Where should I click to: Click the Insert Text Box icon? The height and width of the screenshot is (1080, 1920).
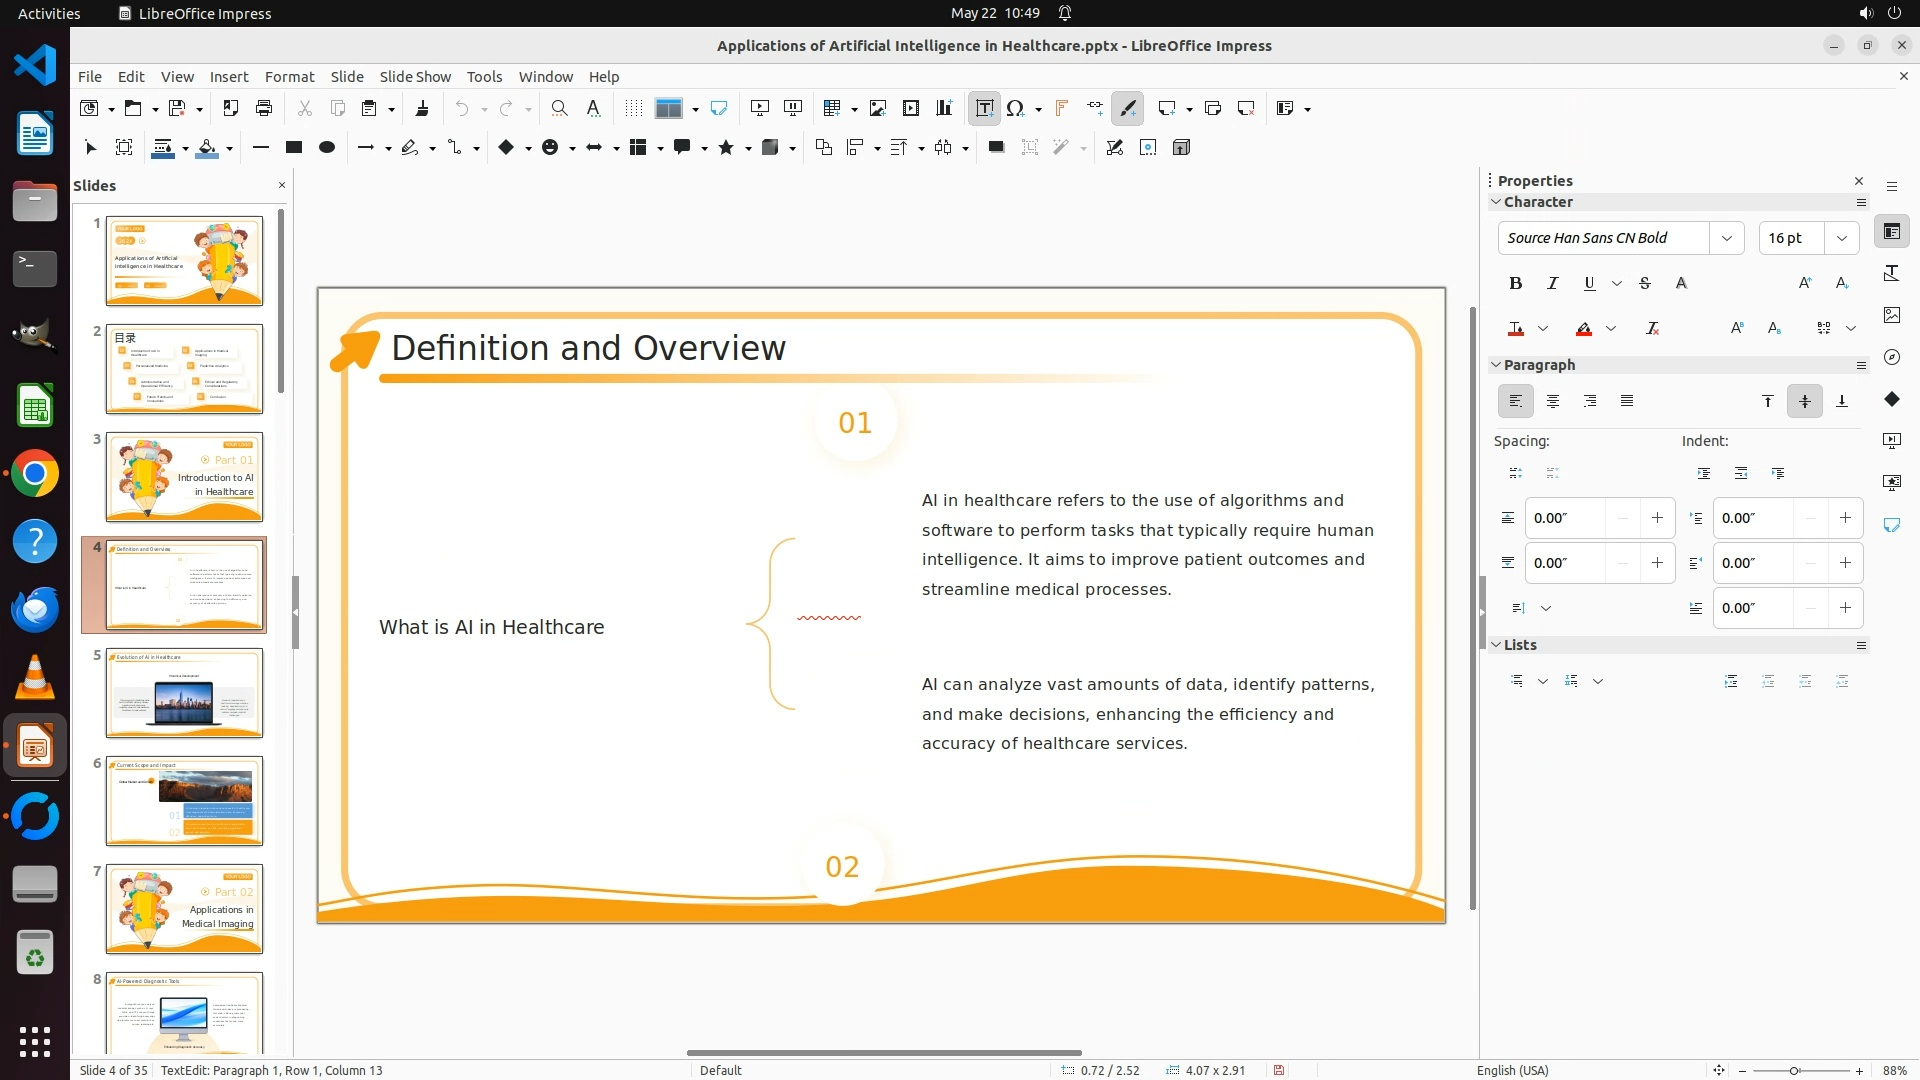coord(984,108)
